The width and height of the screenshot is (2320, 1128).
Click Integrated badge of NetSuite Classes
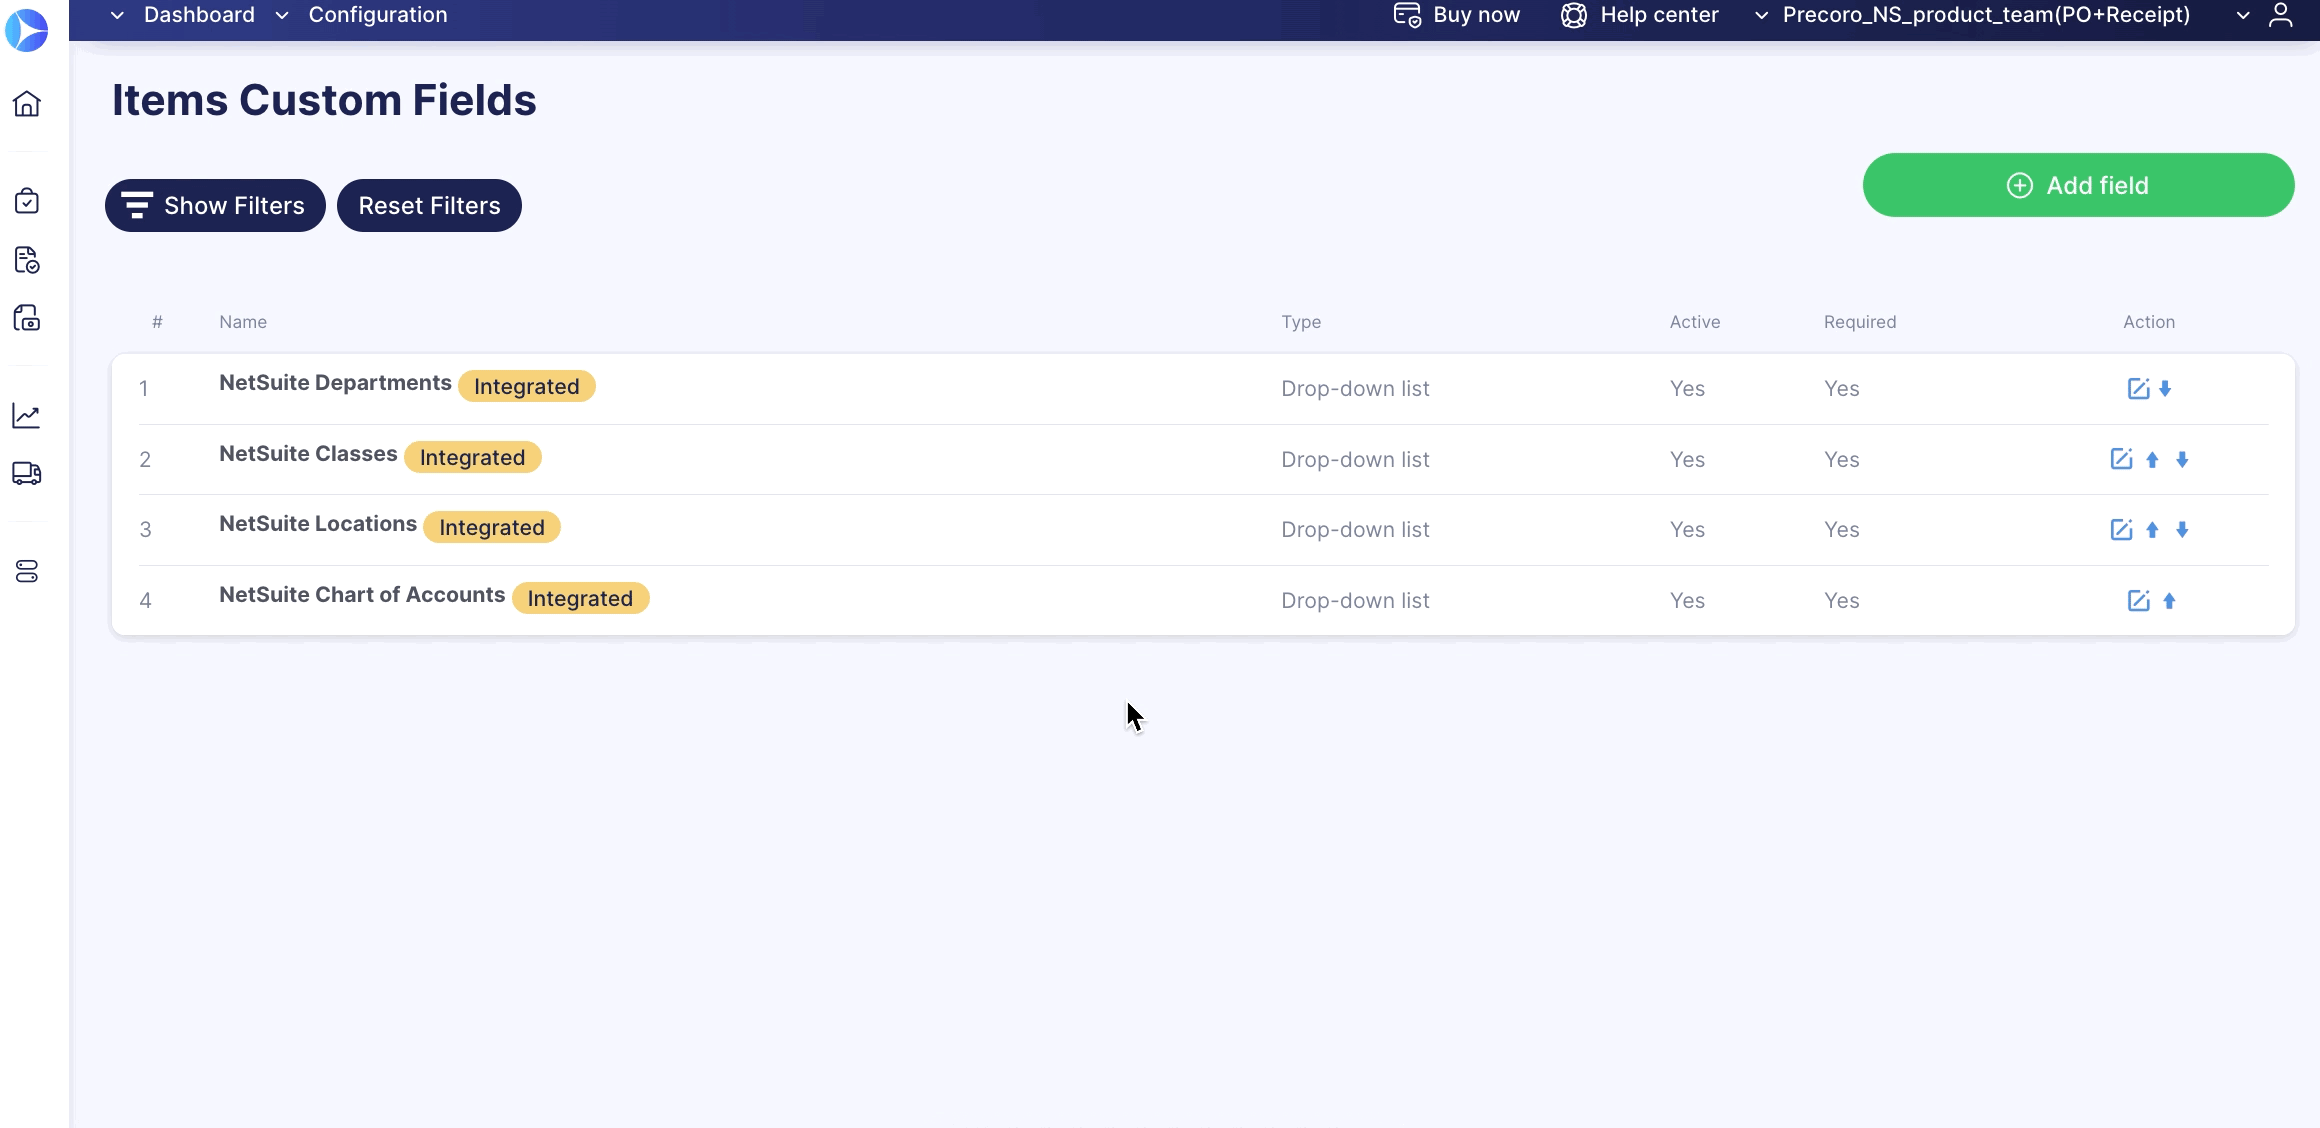[x=473, y=457]
